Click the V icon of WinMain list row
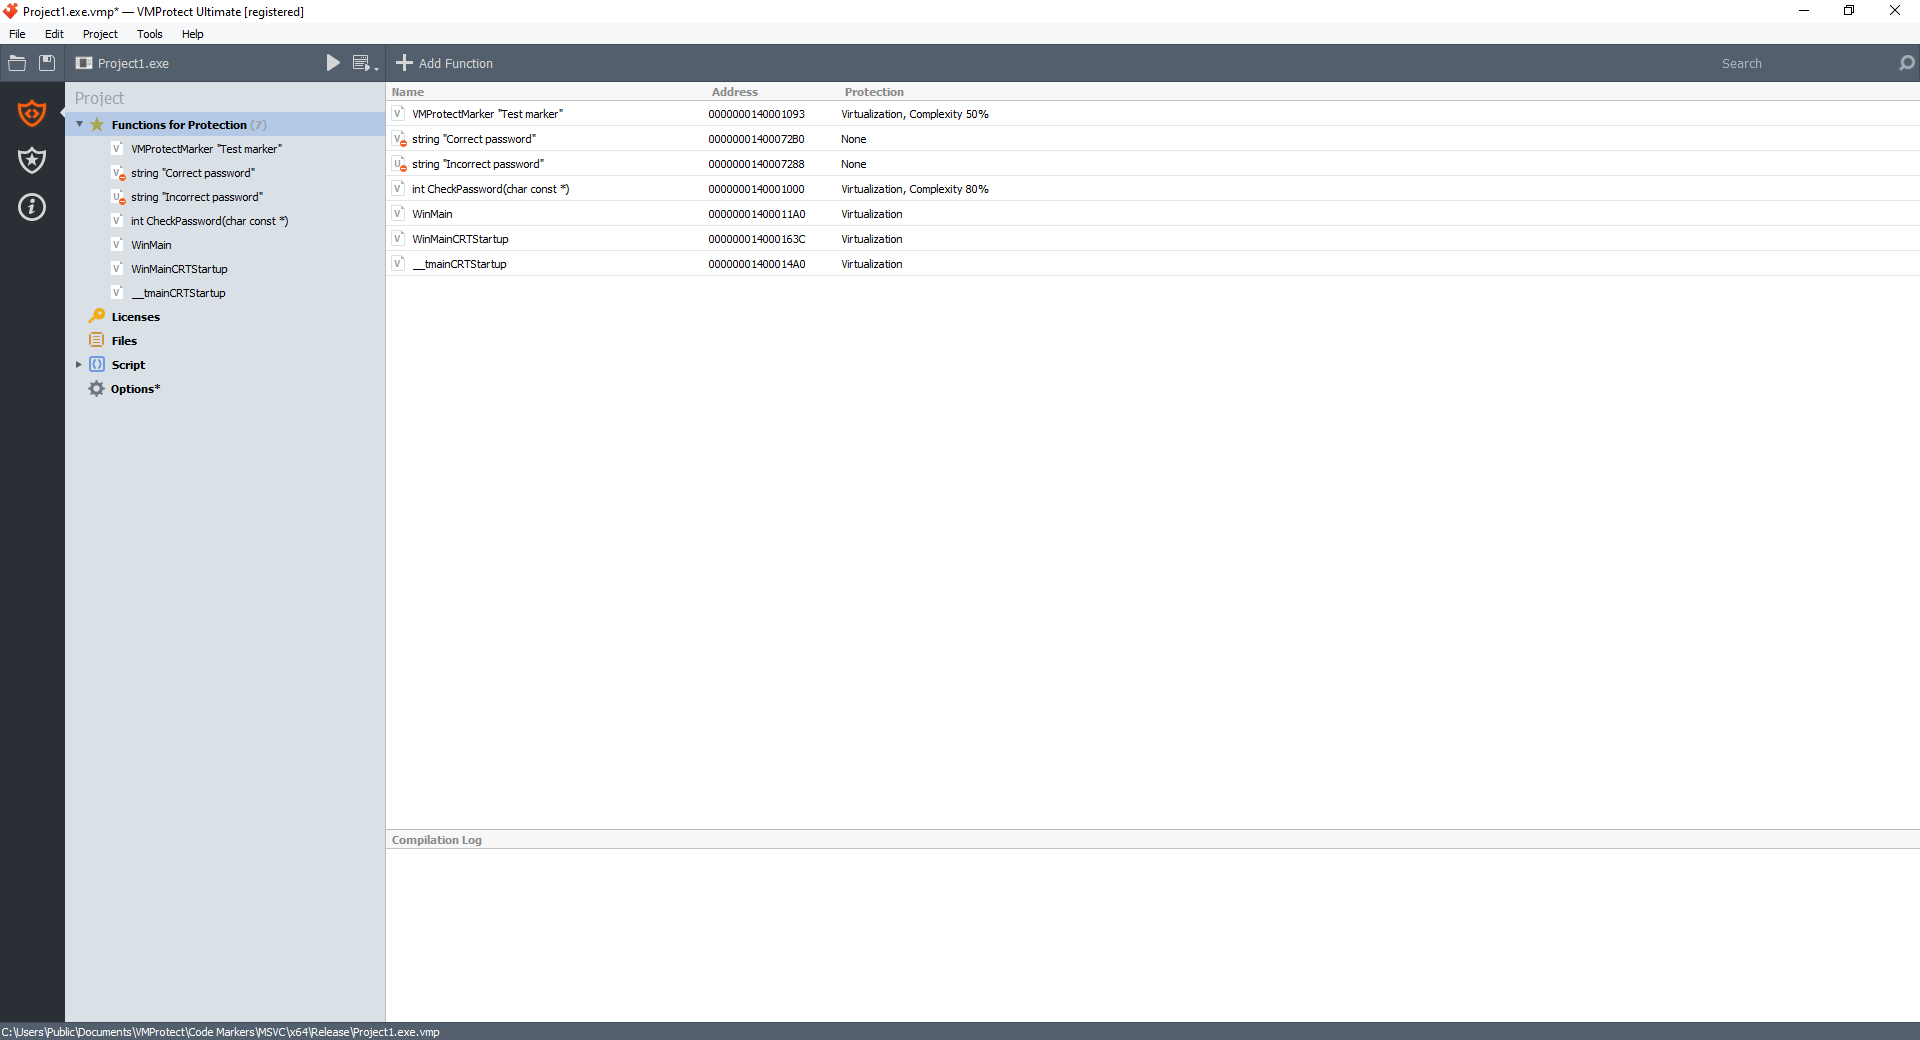The height and width of the screenshot is (1040, 1920). (398, 213)
